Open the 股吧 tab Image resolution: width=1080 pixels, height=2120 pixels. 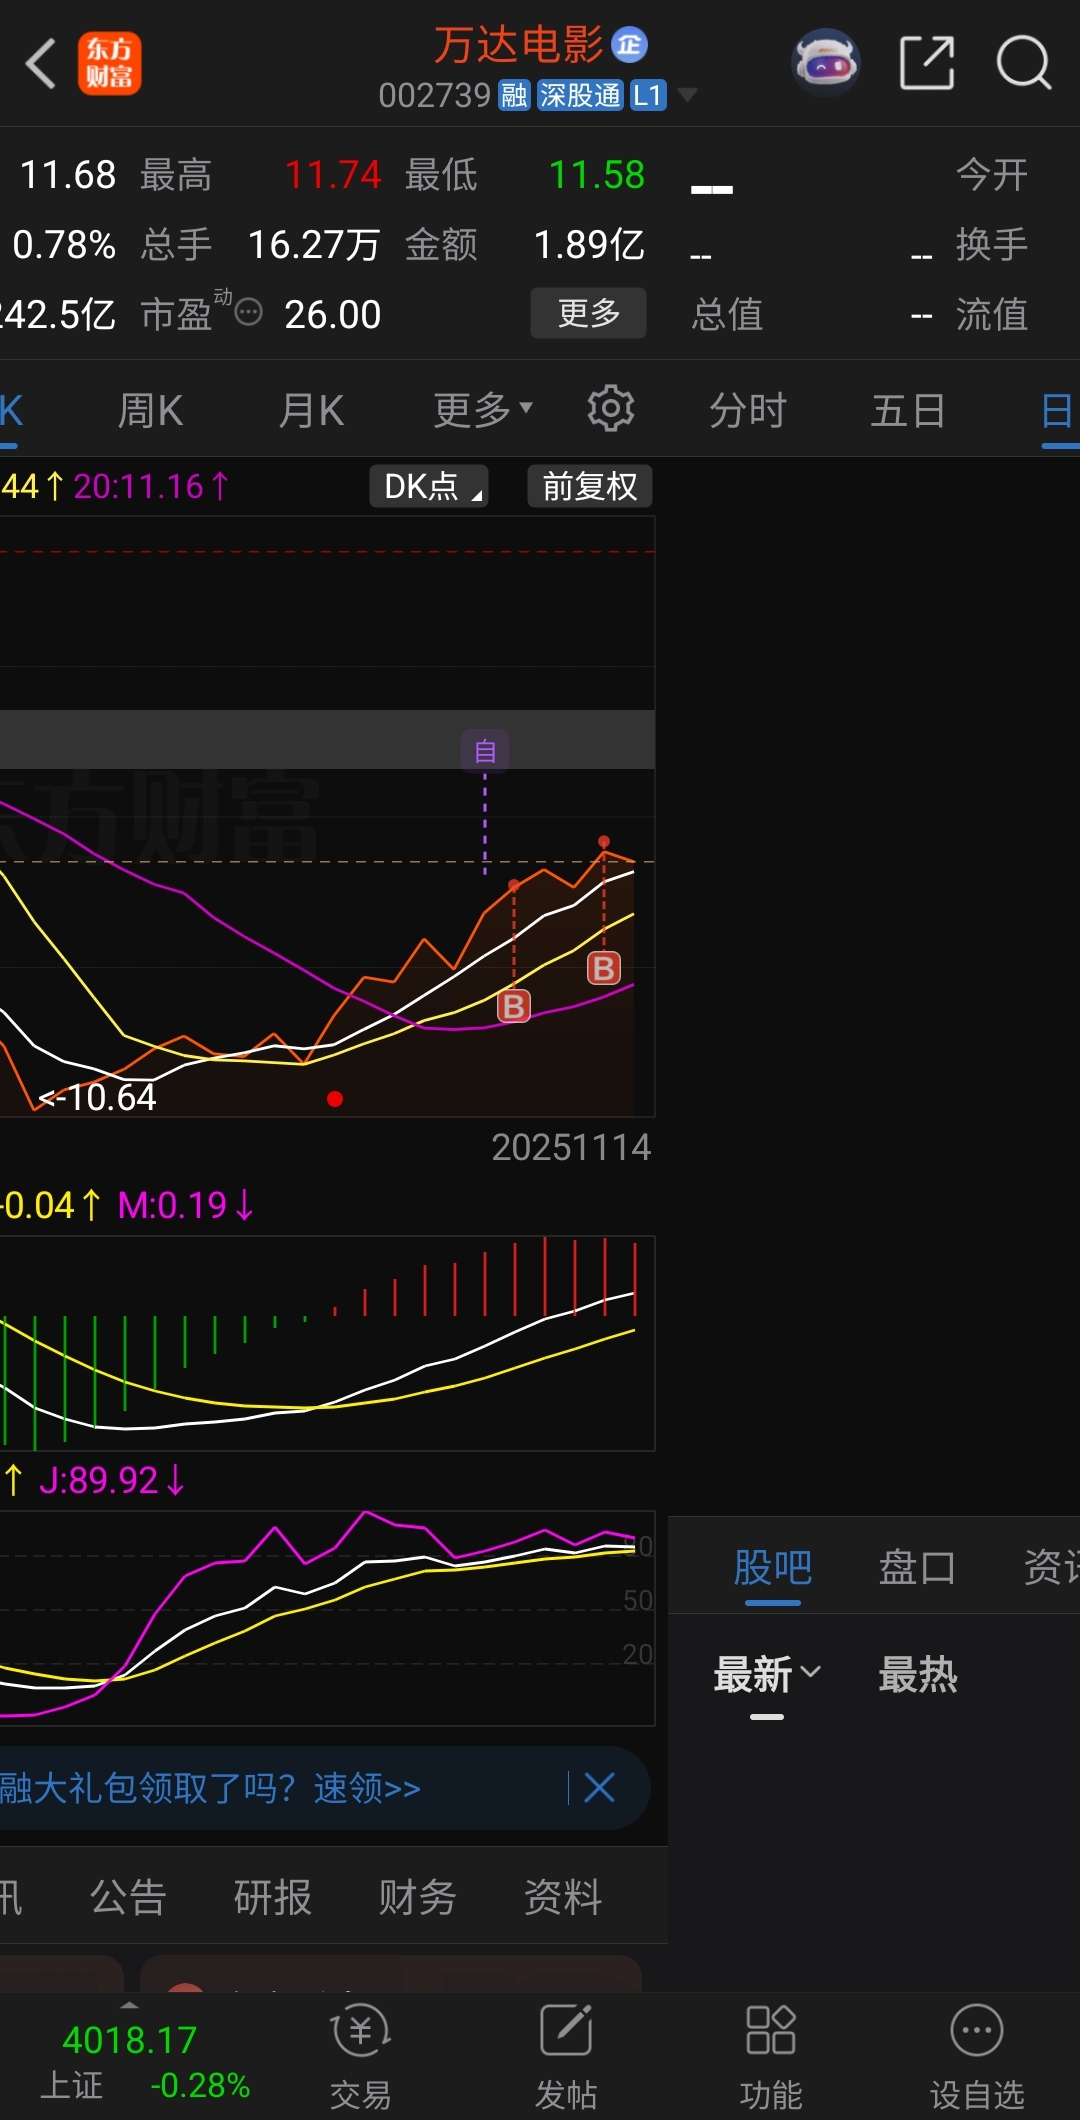[773, 1567]
